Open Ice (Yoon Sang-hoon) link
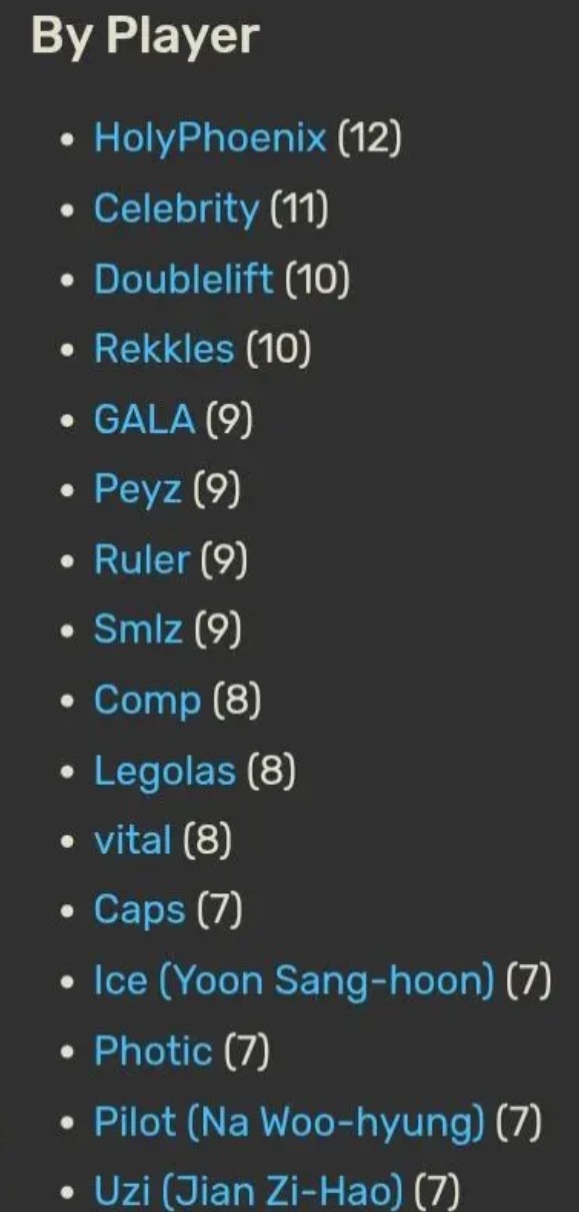This screenshot has height=1212, width=579. (x=294, y=981)
